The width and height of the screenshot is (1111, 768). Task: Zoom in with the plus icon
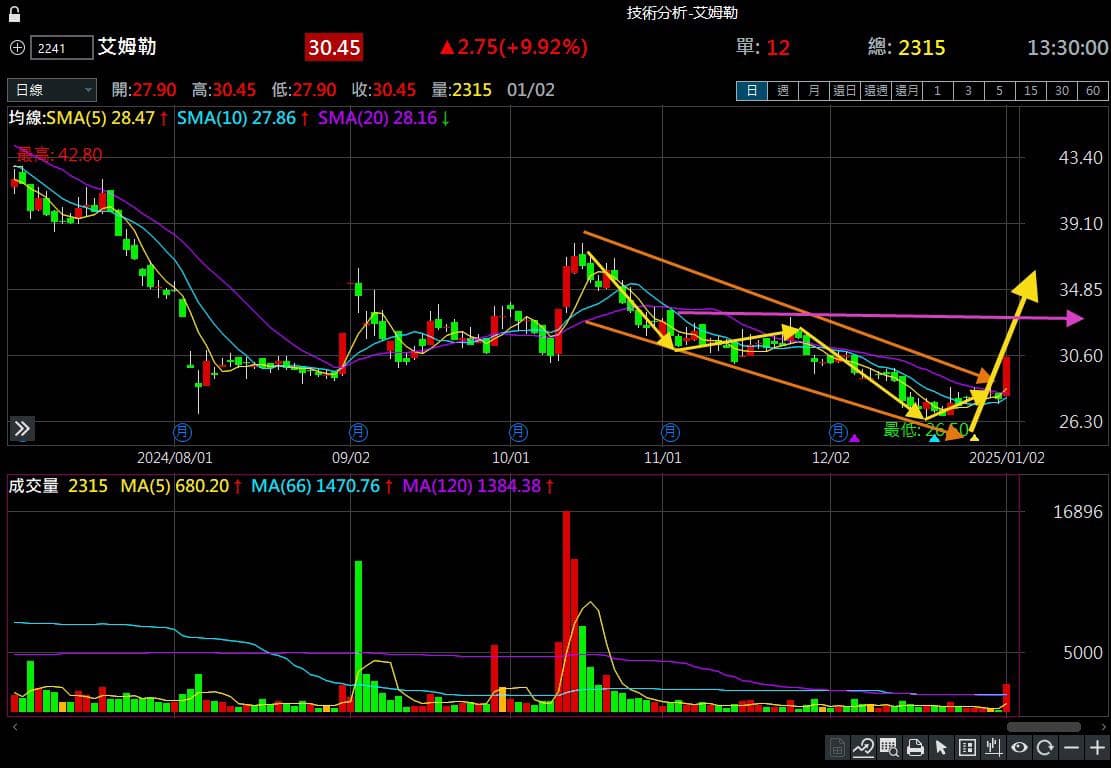pyautogui.click(x=1097, y=747)
